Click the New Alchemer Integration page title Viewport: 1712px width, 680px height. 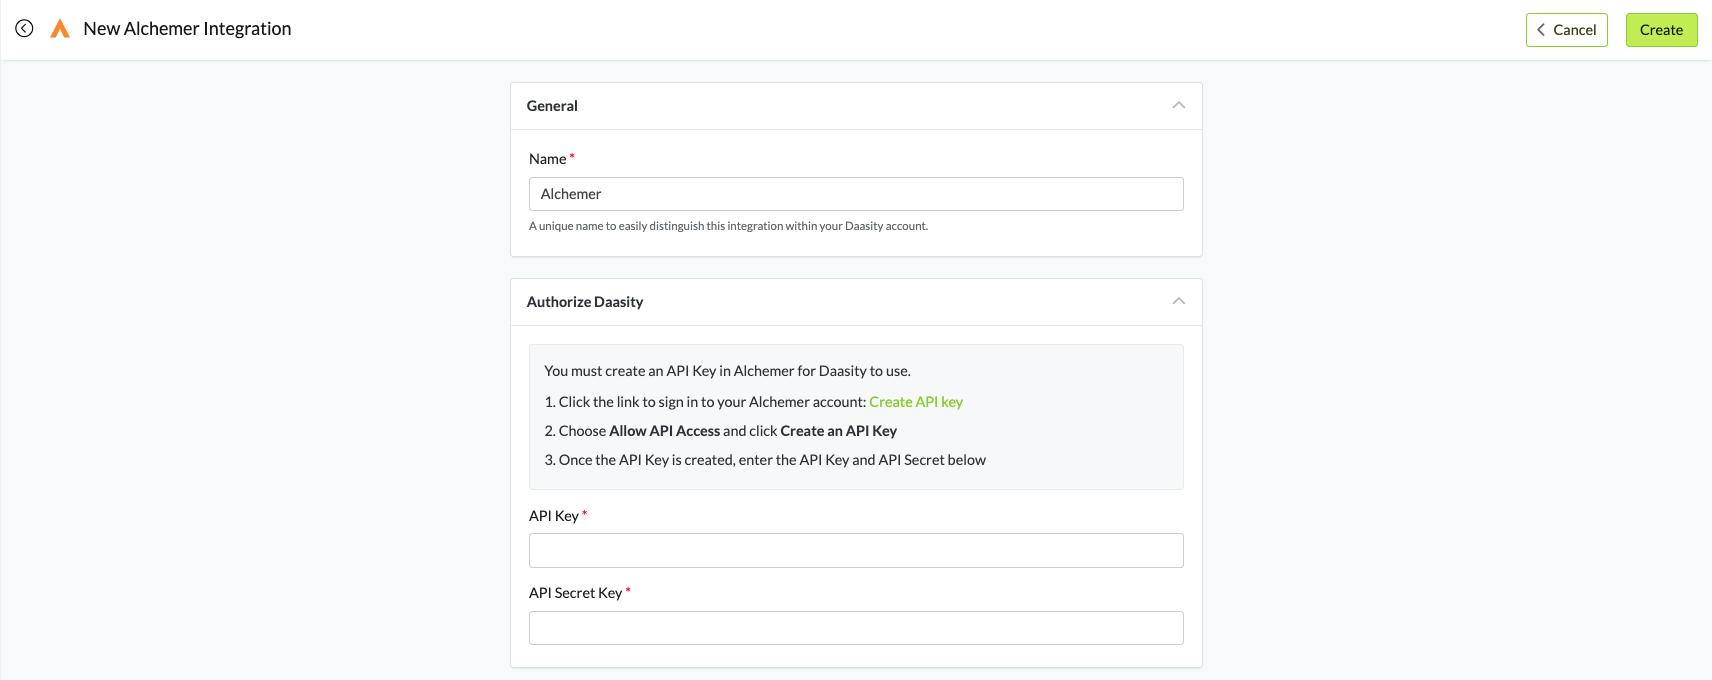[x=187, y=29]
